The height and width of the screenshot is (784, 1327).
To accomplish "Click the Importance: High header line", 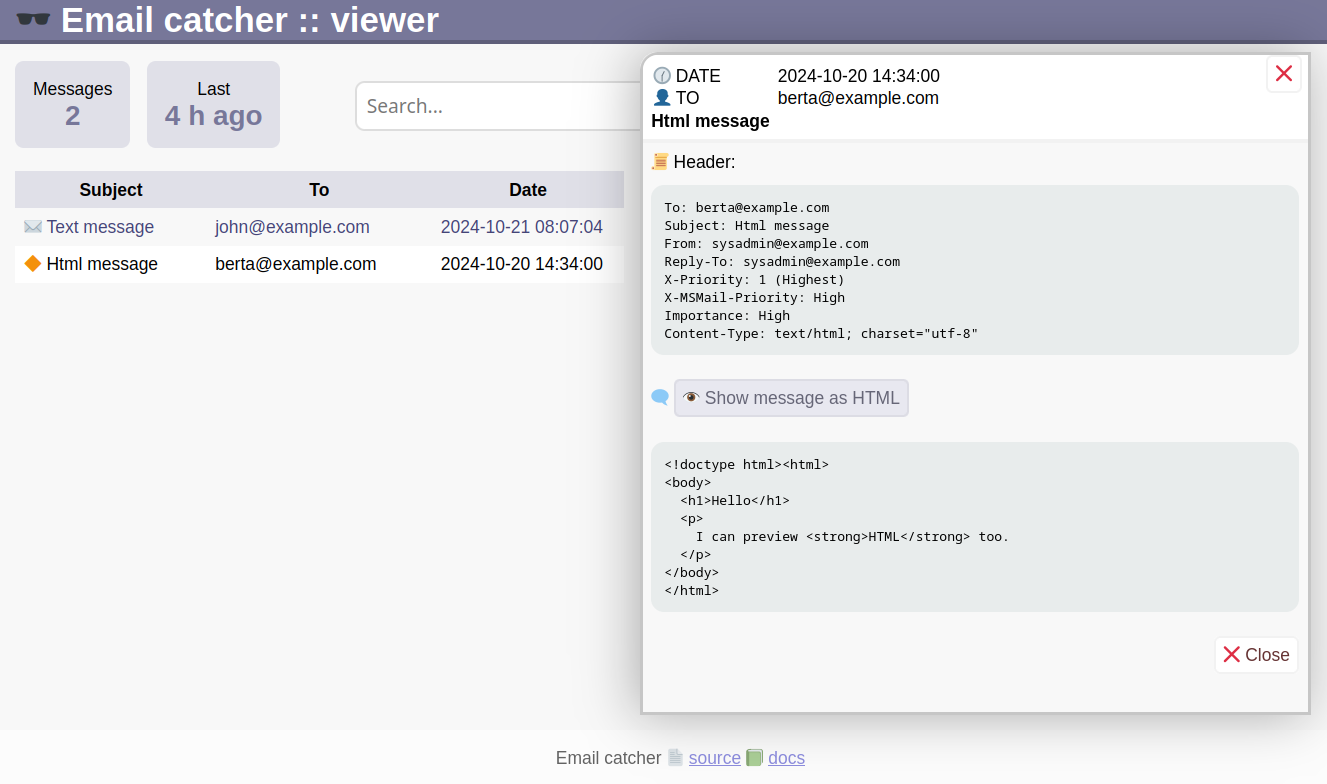I will click(x=727, y=315).
